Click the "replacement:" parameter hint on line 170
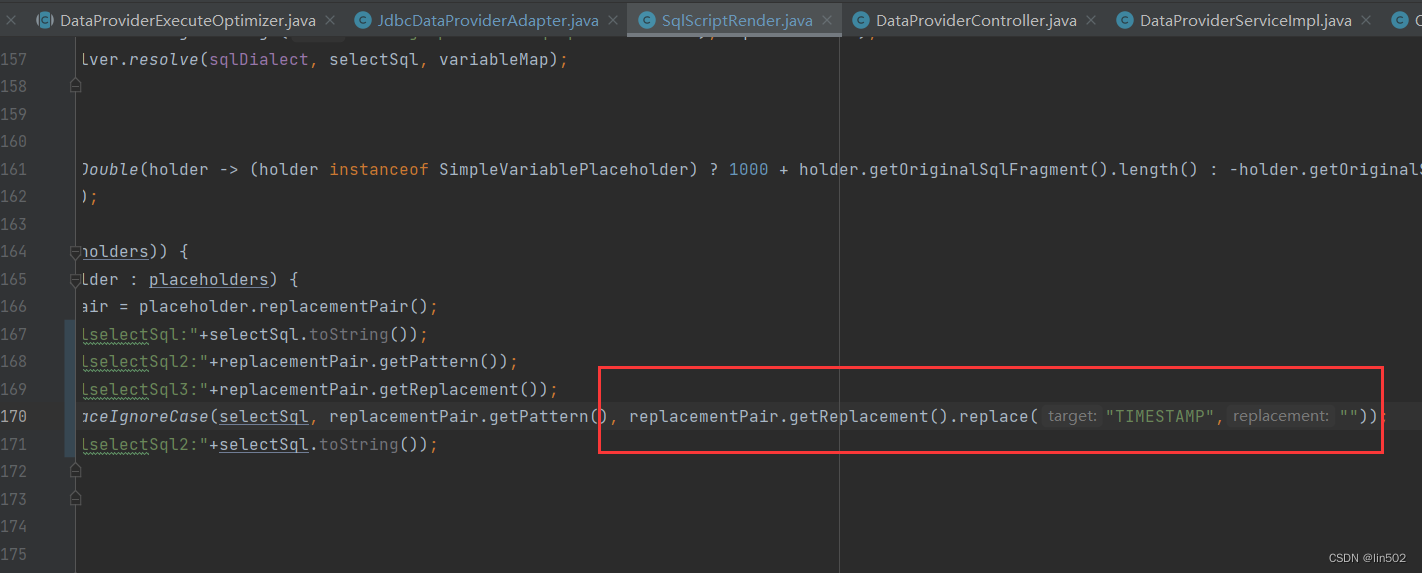Viewport: 1422px width, 573px height. pyautogui.click(x=1281, y=416)
